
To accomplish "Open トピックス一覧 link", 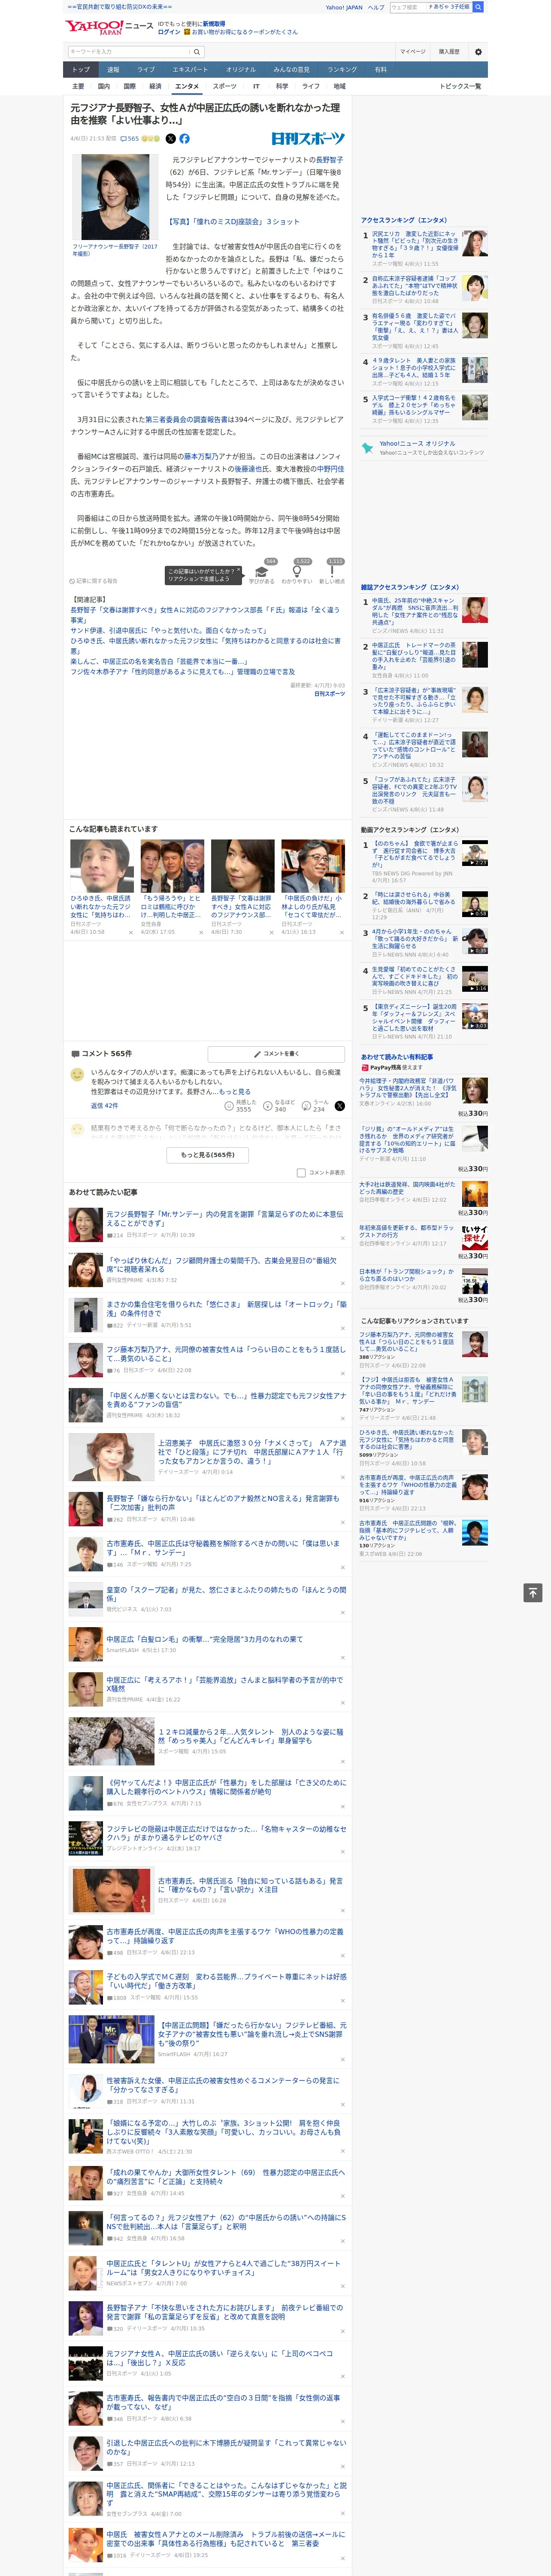I will pyautogui.click(x=460, y=86).
